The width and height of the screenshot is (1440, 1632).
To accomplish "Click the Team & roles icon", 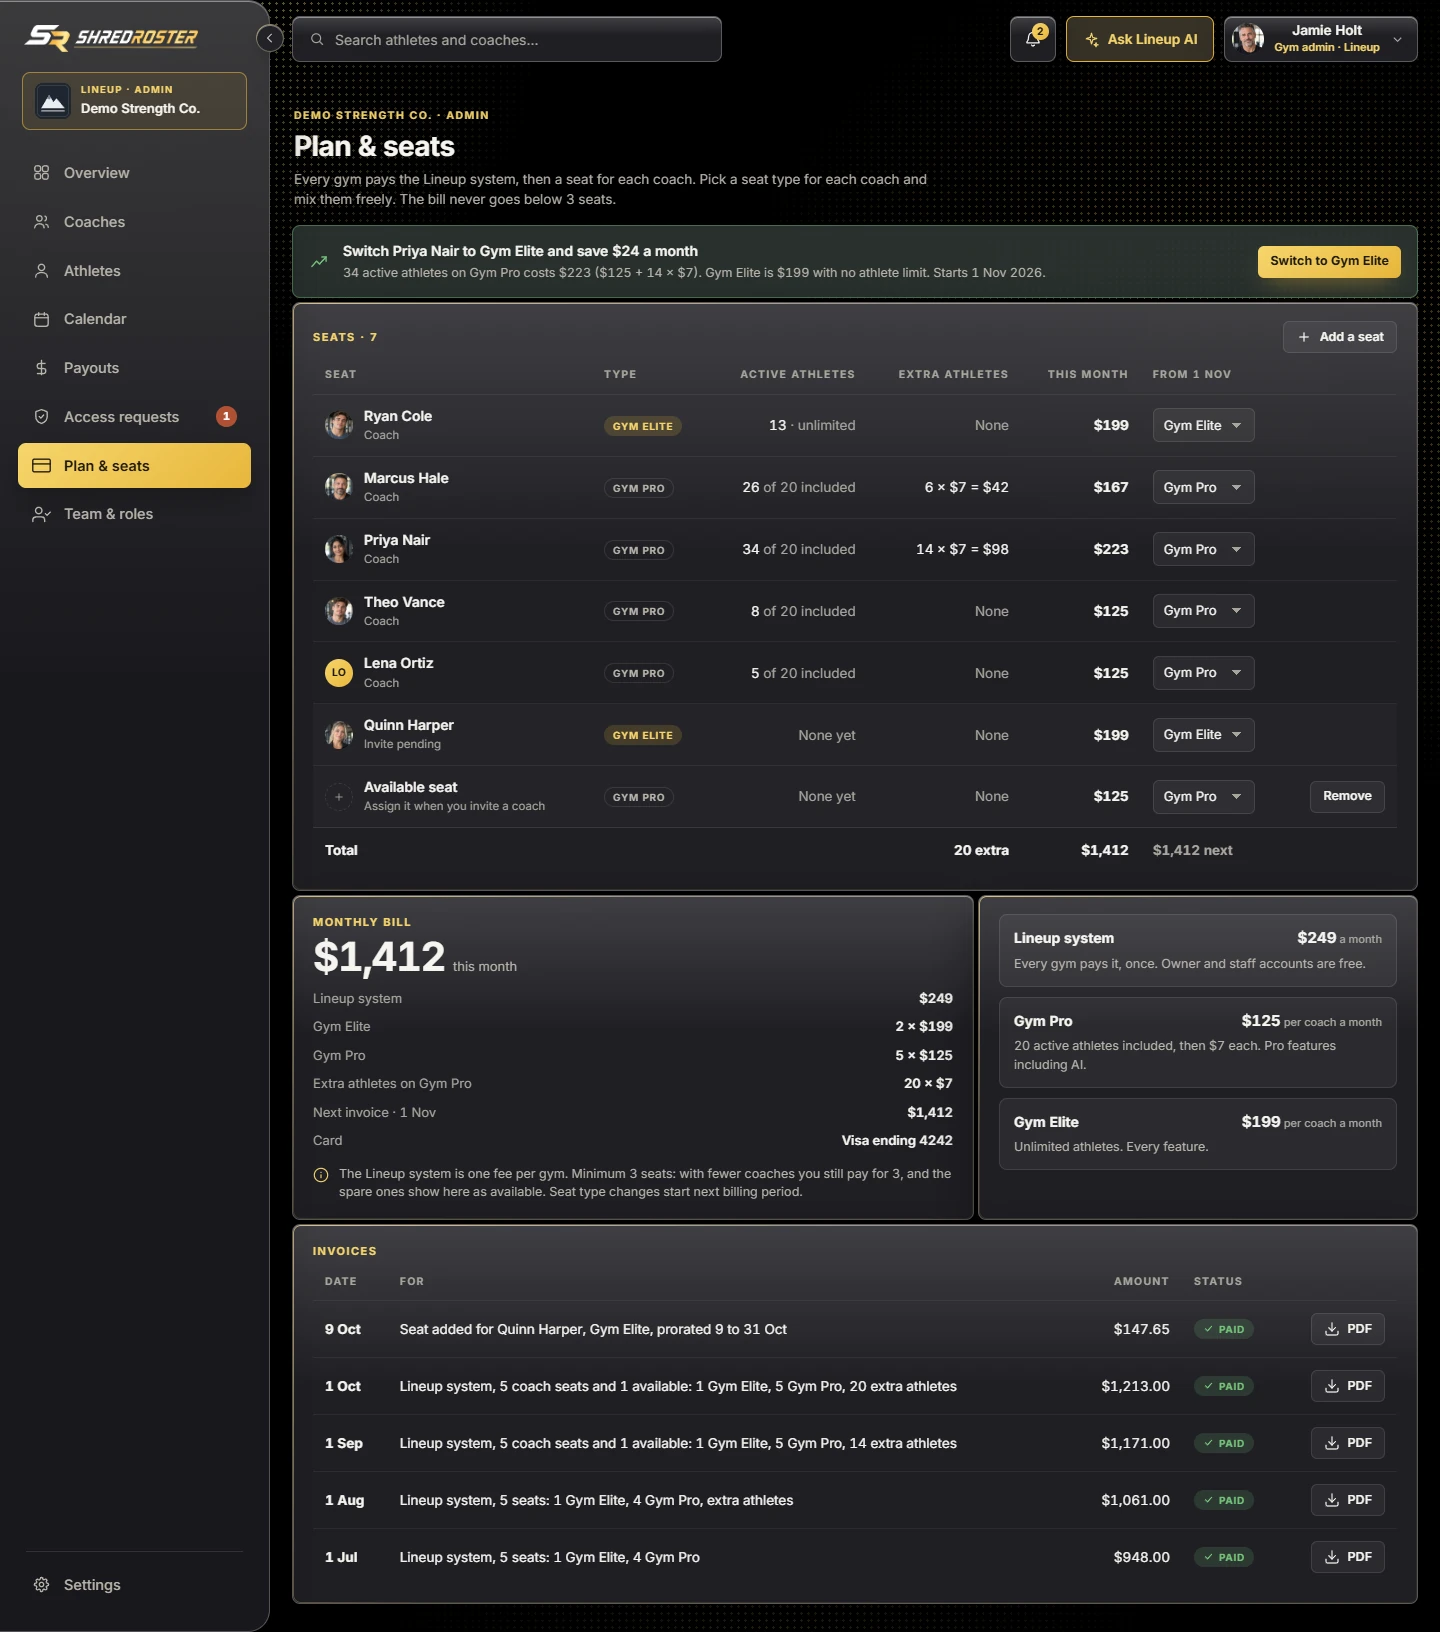I will (41, 514).
